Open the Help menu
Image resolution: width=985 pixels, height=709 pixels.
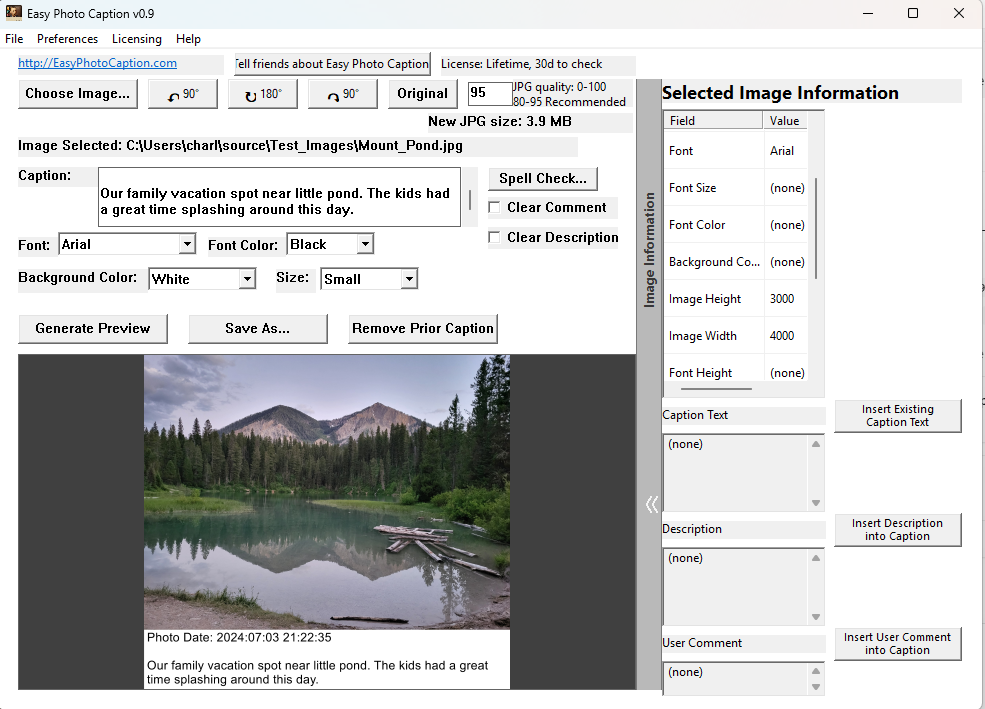(x=188, y=39)
